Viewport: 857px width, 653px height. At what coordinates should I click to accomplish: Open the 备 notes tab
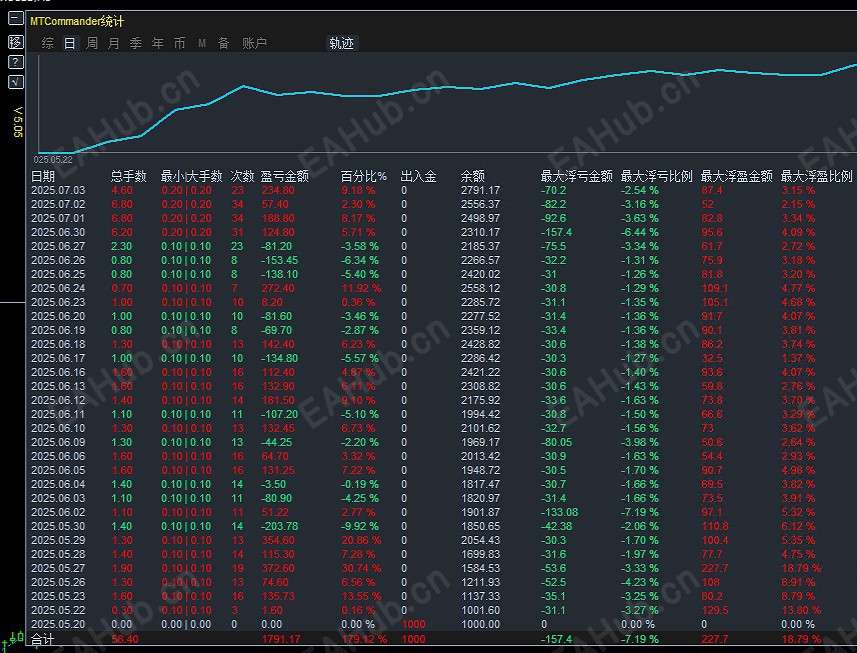[223, 43]
